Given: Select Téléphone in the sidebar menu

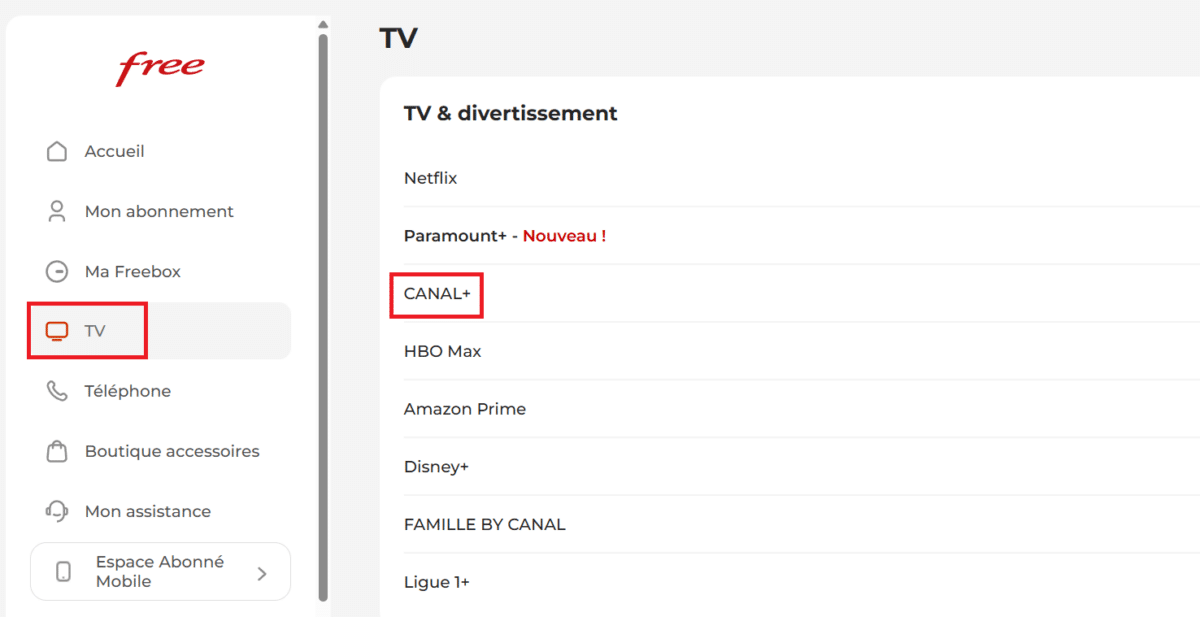Looking at the screenshot, I should (129, 390).
